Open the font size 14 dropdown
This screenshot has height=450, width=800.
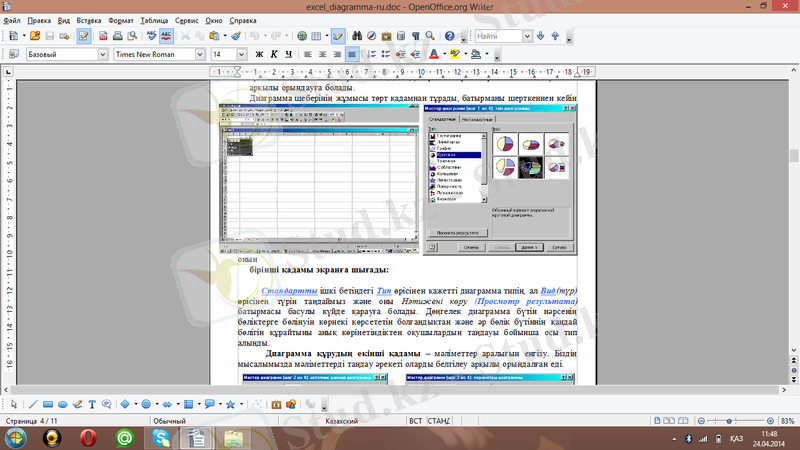[241, 54]
